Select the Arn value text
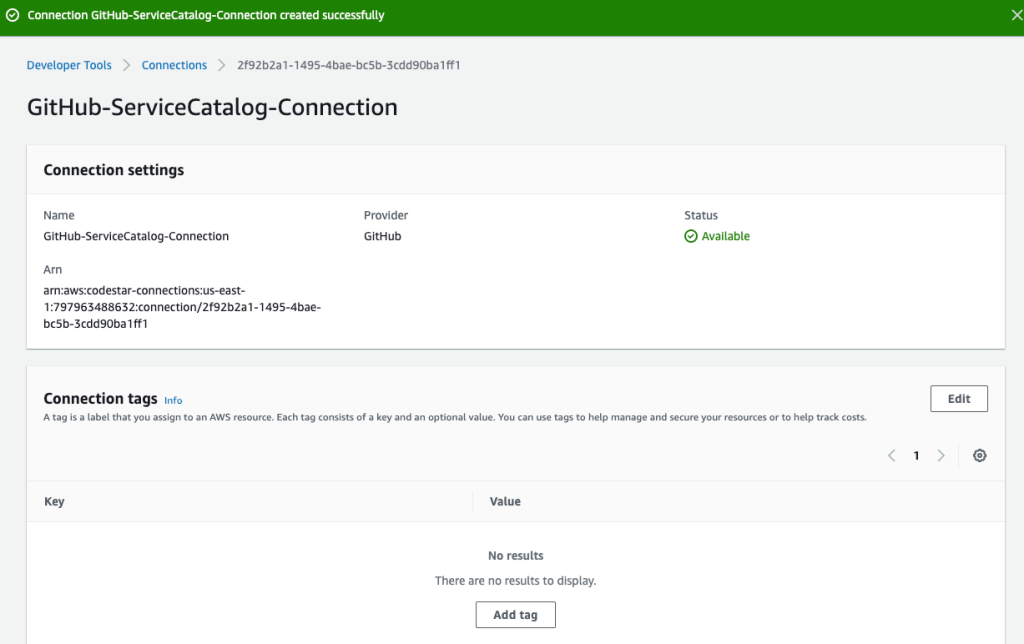Image resolution: width=1024 pixels, height=644 pixels. coord(182,307)
